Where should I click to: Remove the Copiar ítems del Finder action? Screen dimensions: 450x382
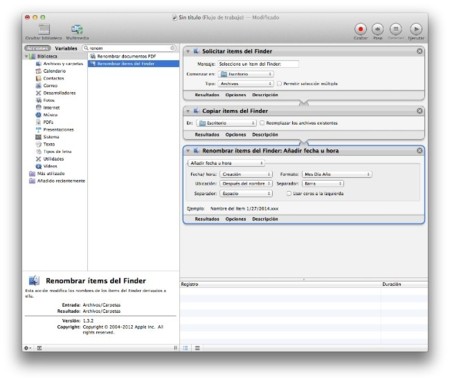(x=419, y=111)
